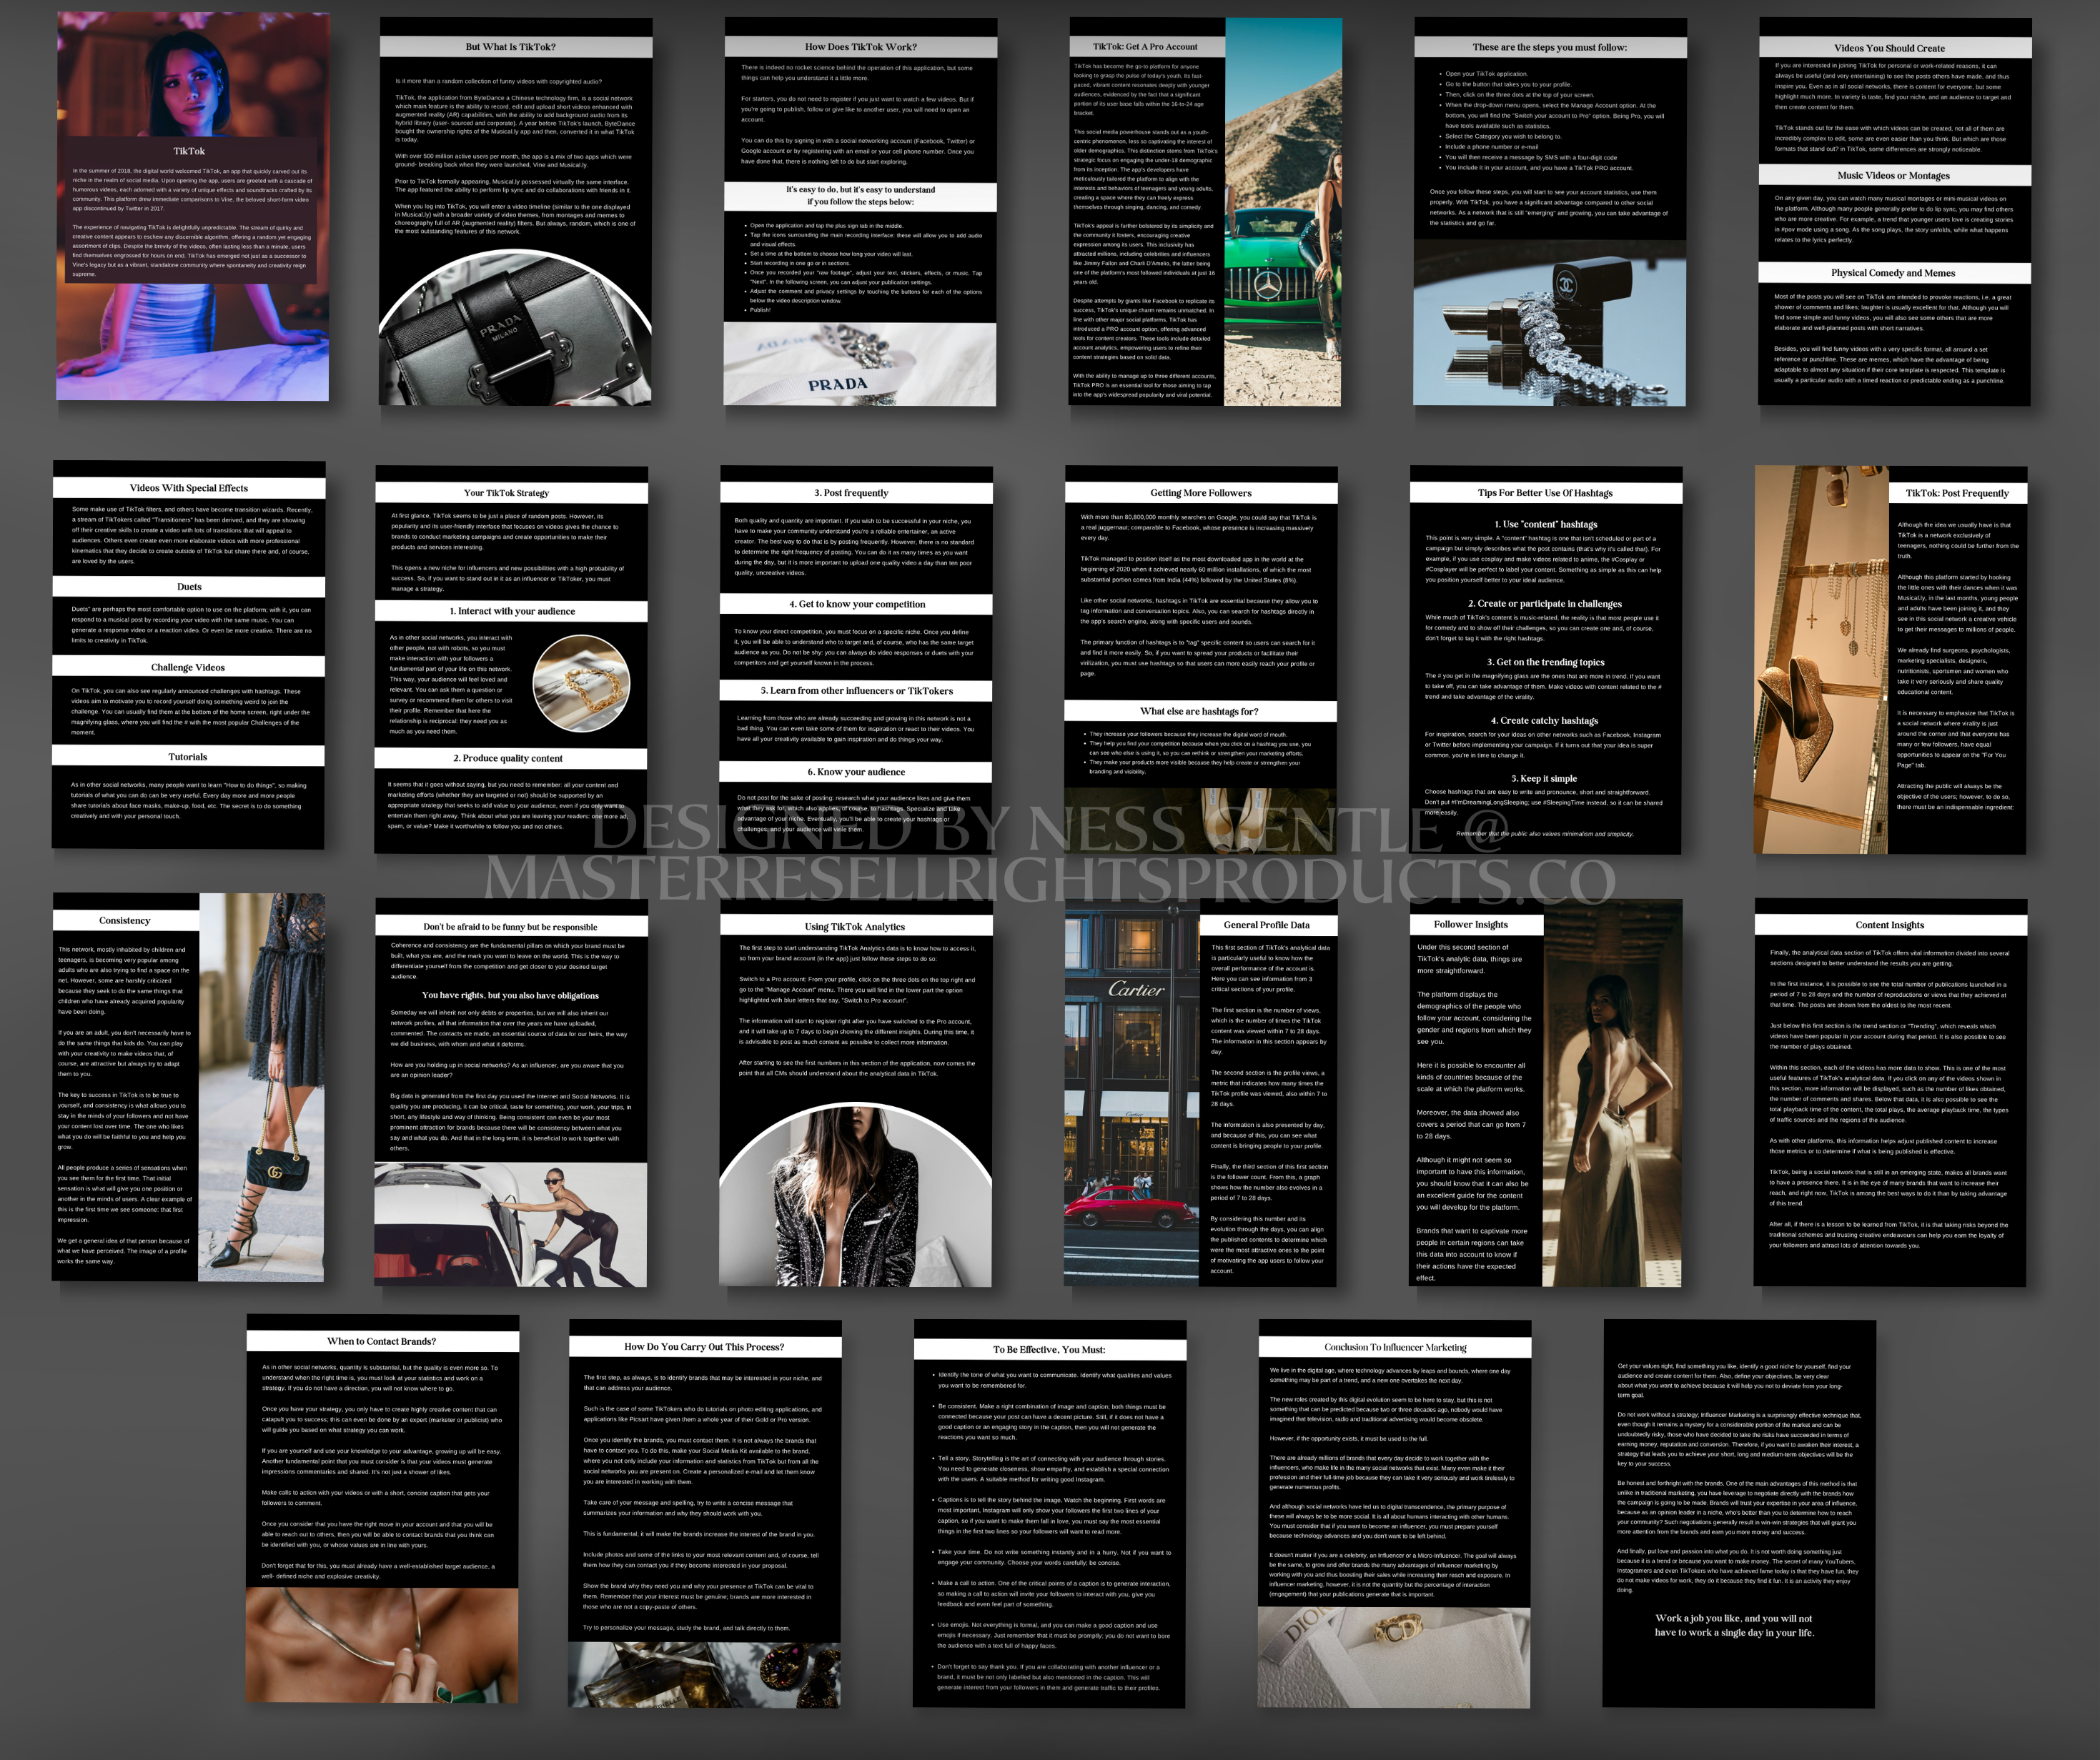Click the 'Music Videos or Montages' heading
This screenshot has height=1760, width=2100.
coord(1893,175)
